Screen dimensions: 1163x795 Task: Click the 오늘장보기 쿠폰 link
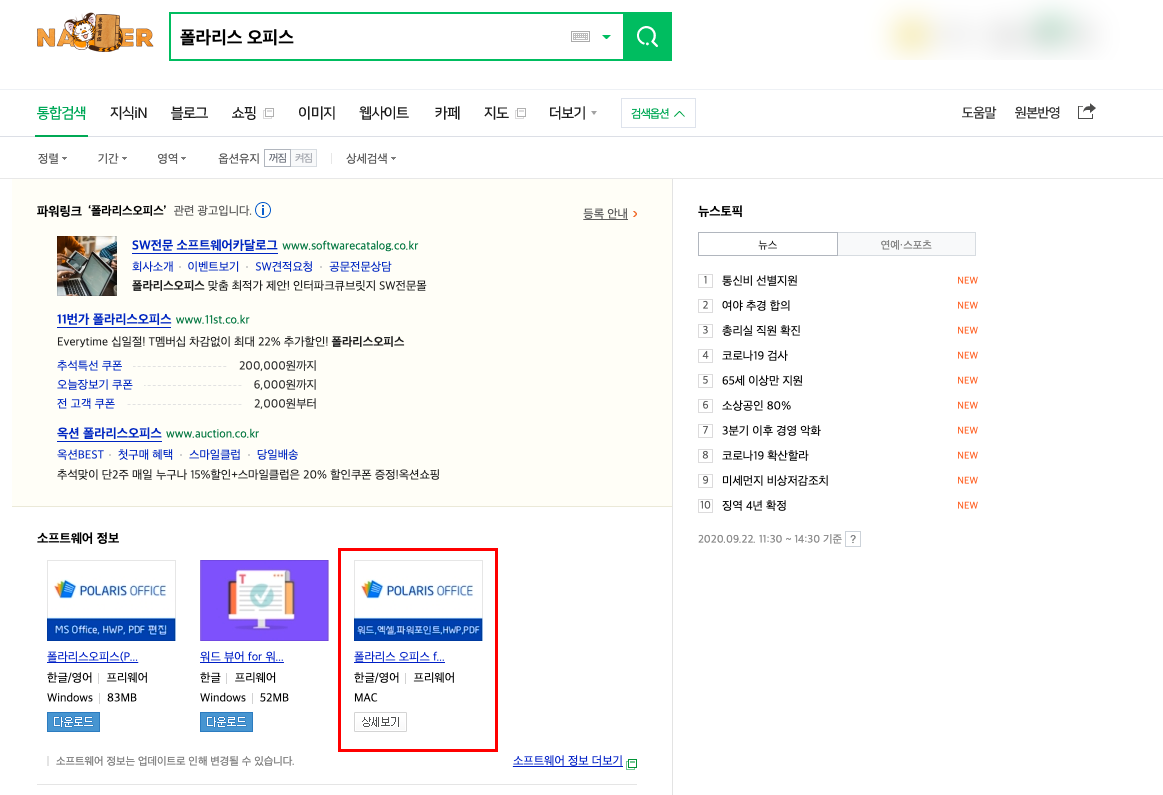(x=95, y=384)
